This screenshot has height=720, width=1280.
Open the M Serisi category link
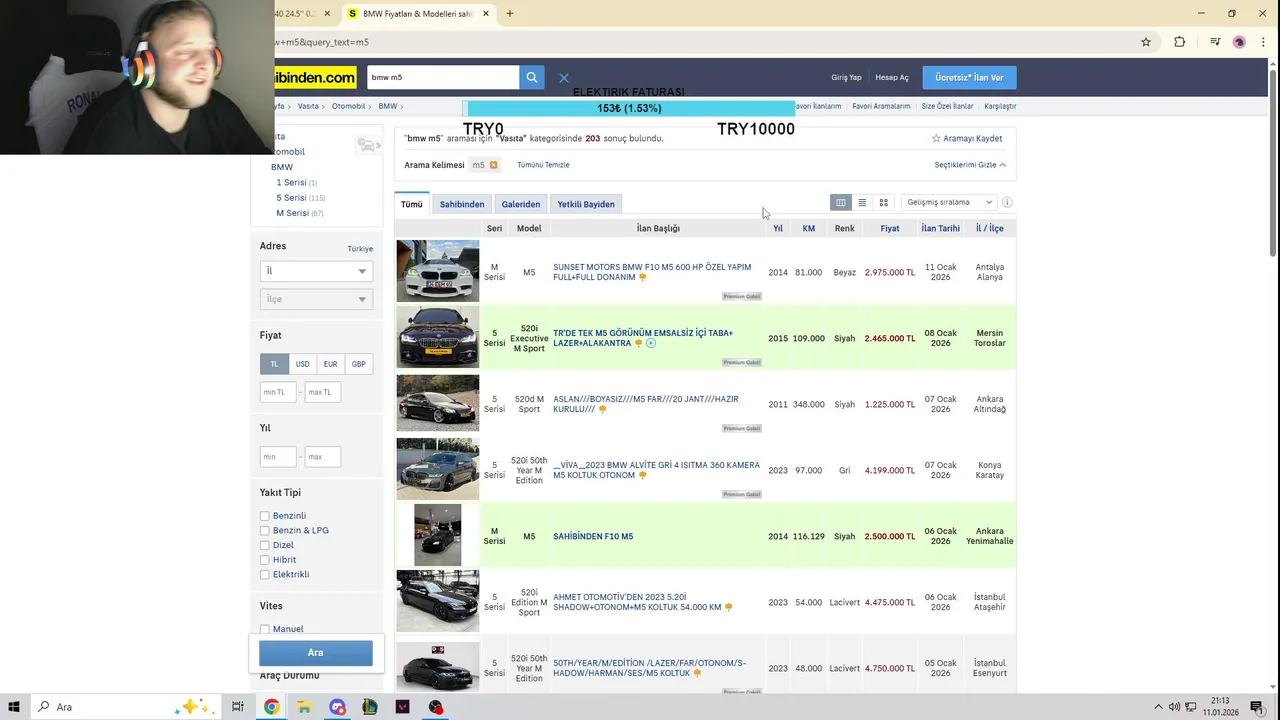(292, 213)
